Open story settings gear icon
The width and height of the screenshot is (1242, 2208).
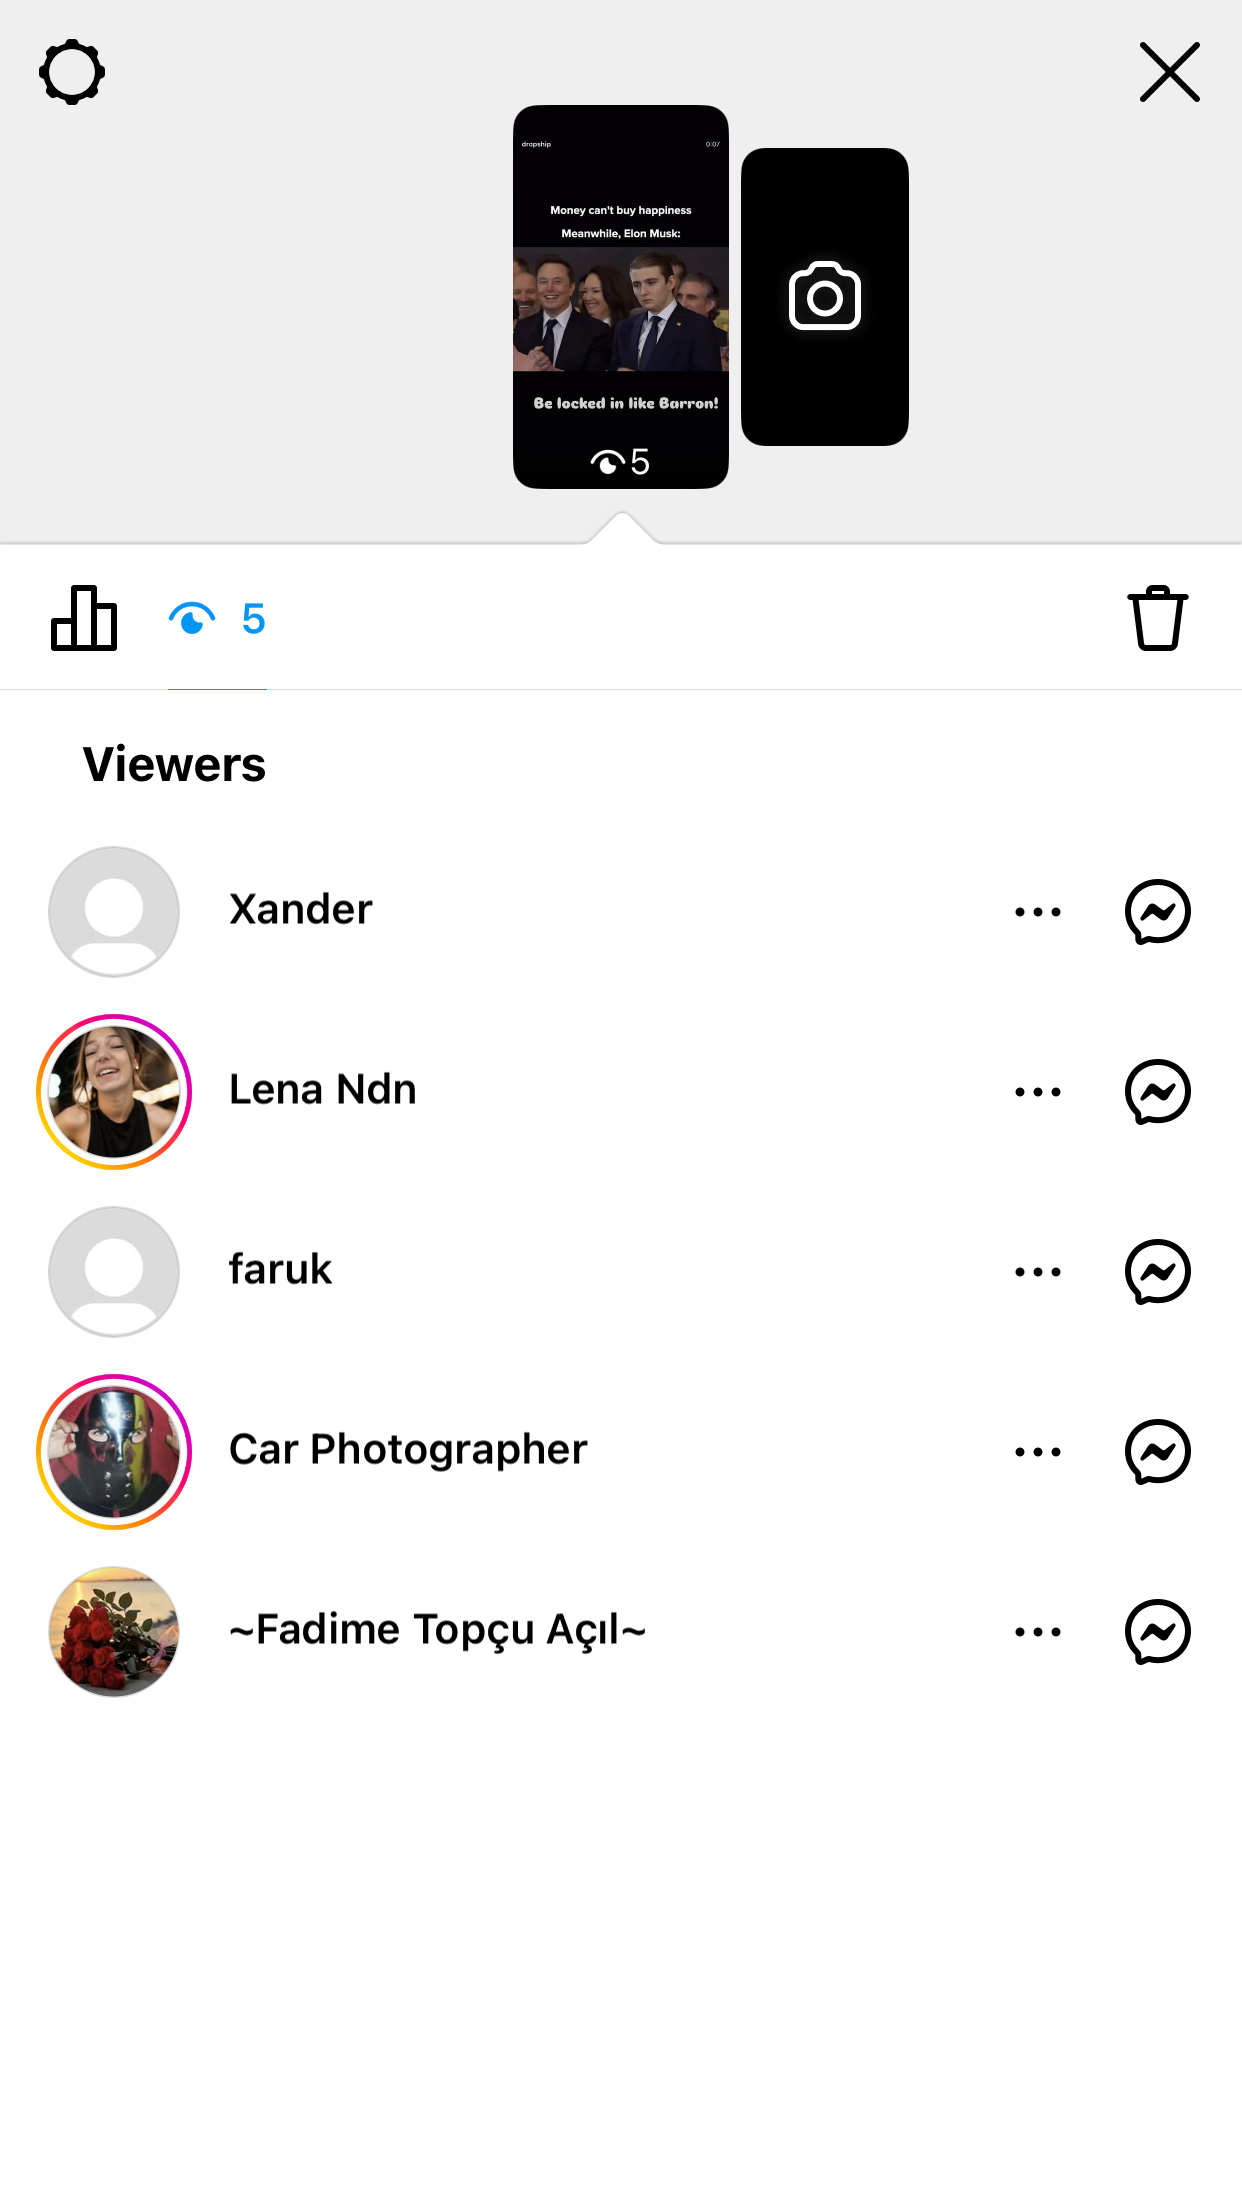click(72, 72)
